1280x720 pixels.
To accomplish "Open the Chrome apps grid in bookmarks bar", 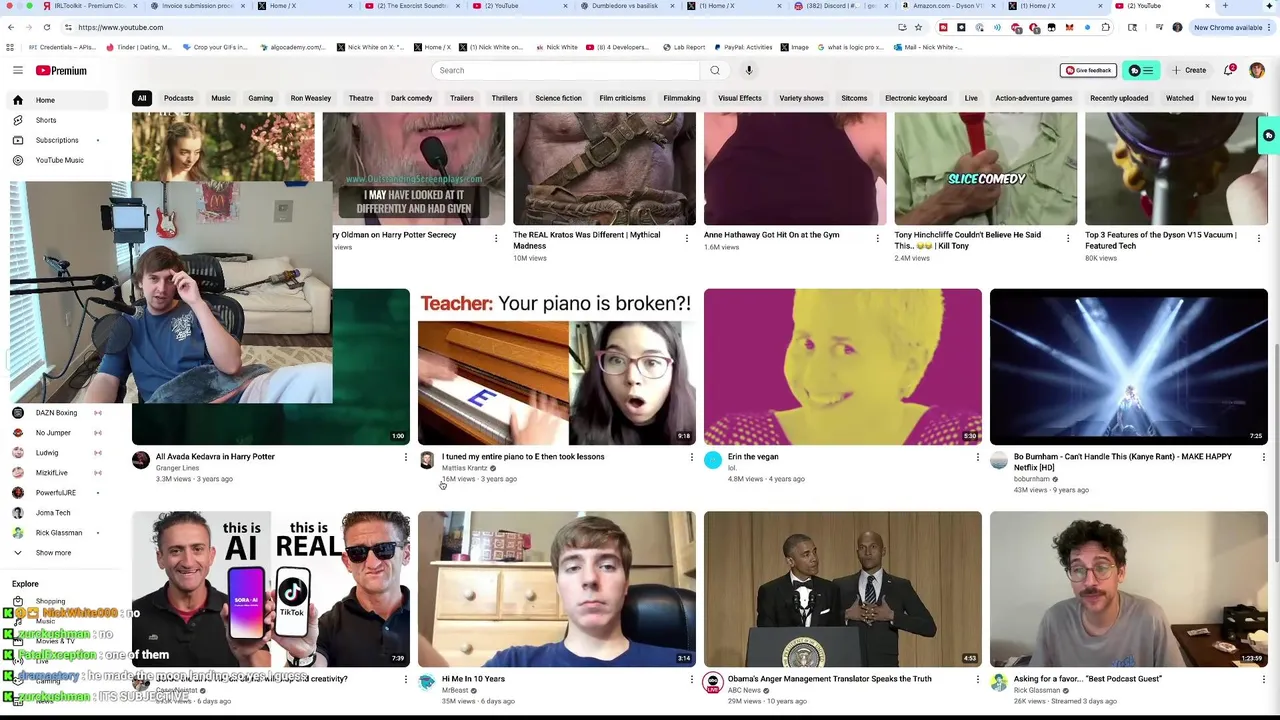I will (11, 47).
